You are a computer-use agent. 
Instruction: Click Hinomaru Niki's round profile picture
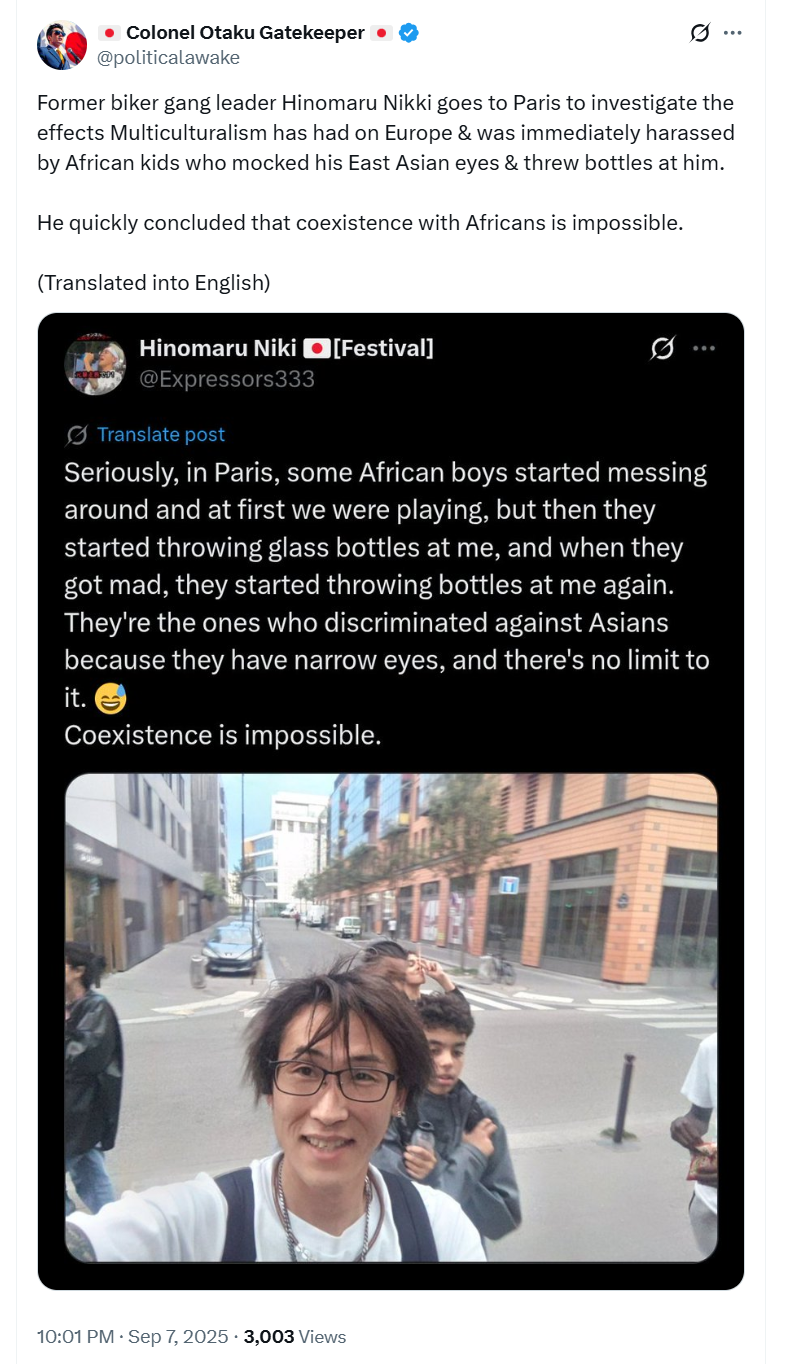pyautogui.click(x=94, y=364)
